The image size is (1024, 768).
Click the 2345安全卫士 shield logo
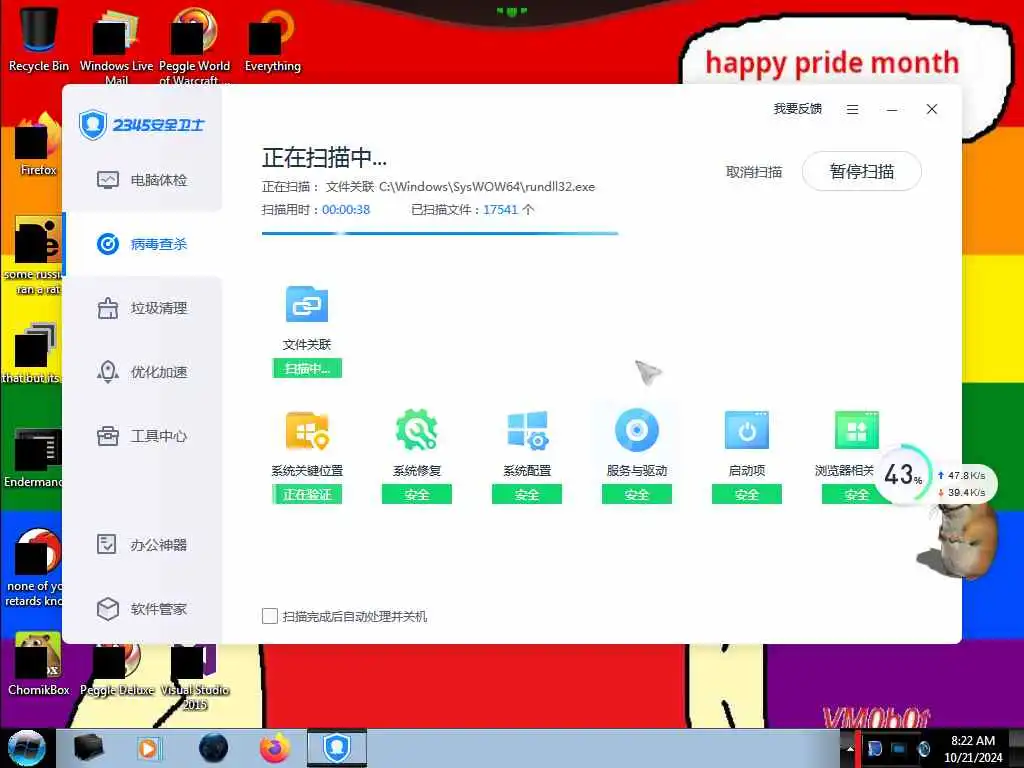click(93, 124)
